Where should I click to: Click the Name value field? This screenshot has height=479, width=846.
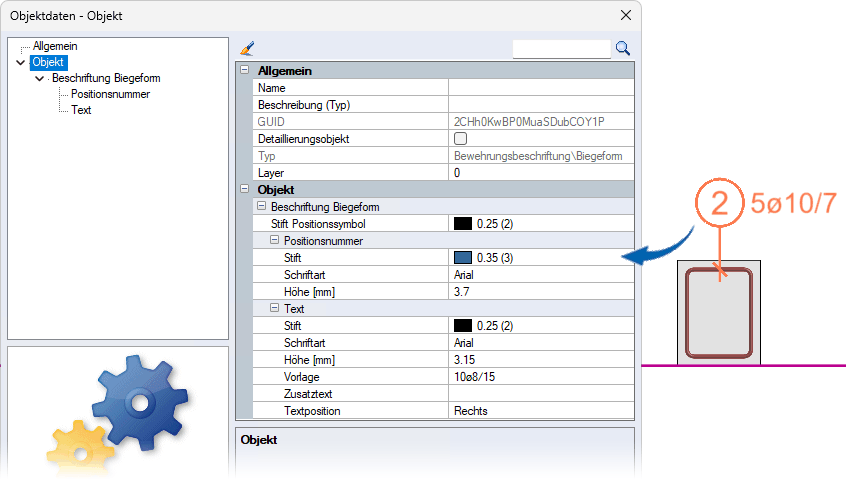[541, 88]
